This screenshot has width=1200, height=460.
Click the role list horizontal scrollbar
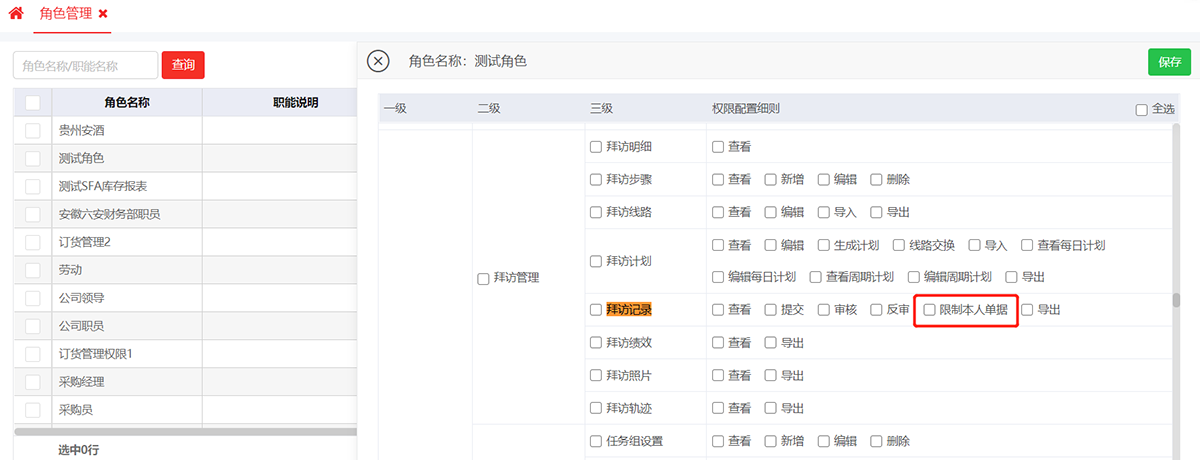185,432
